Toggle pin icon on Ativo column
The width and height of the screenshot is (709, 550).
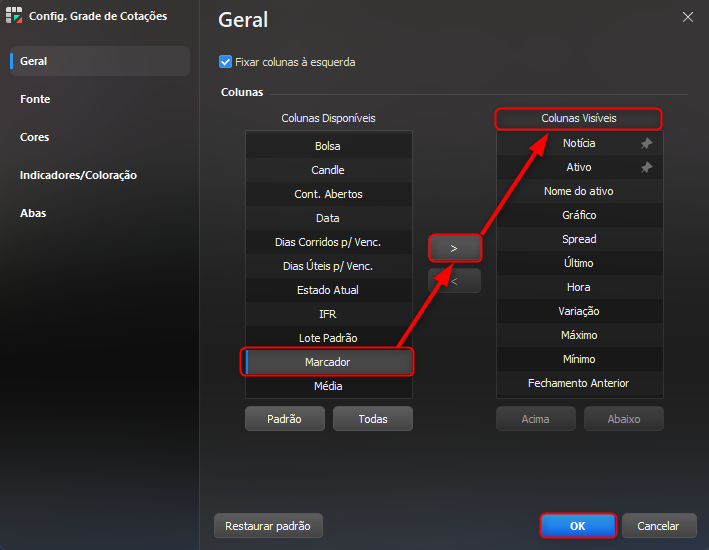[x=647, y=167]
